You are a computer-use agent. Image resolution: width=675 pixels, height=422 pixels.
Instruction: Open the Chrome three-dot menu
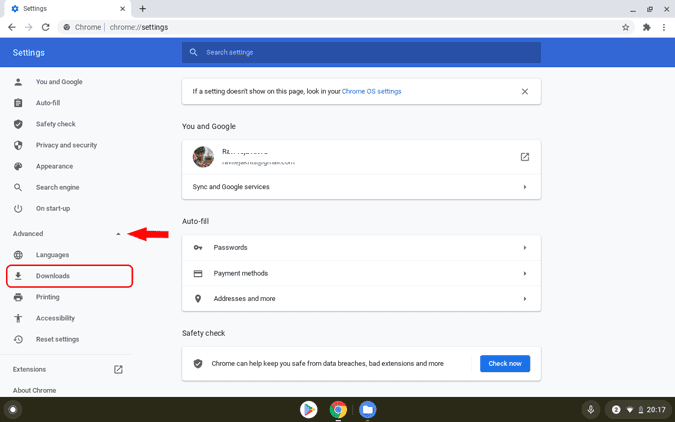pos(664,27)
